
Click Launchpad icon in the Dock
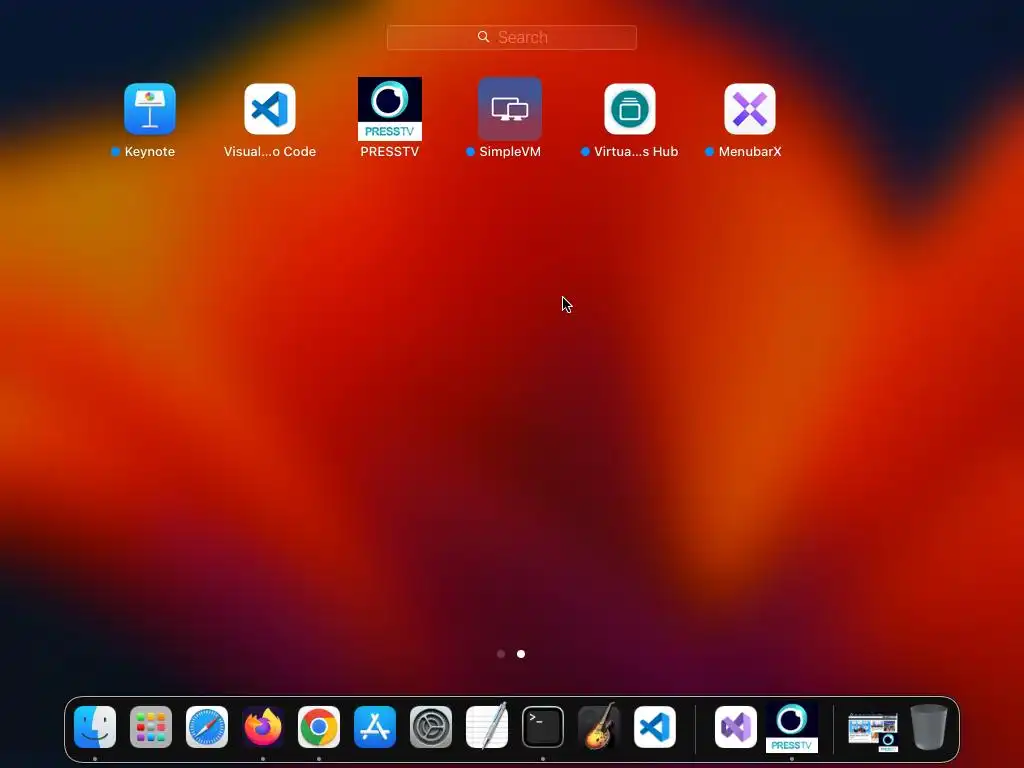tap(151, 727)
